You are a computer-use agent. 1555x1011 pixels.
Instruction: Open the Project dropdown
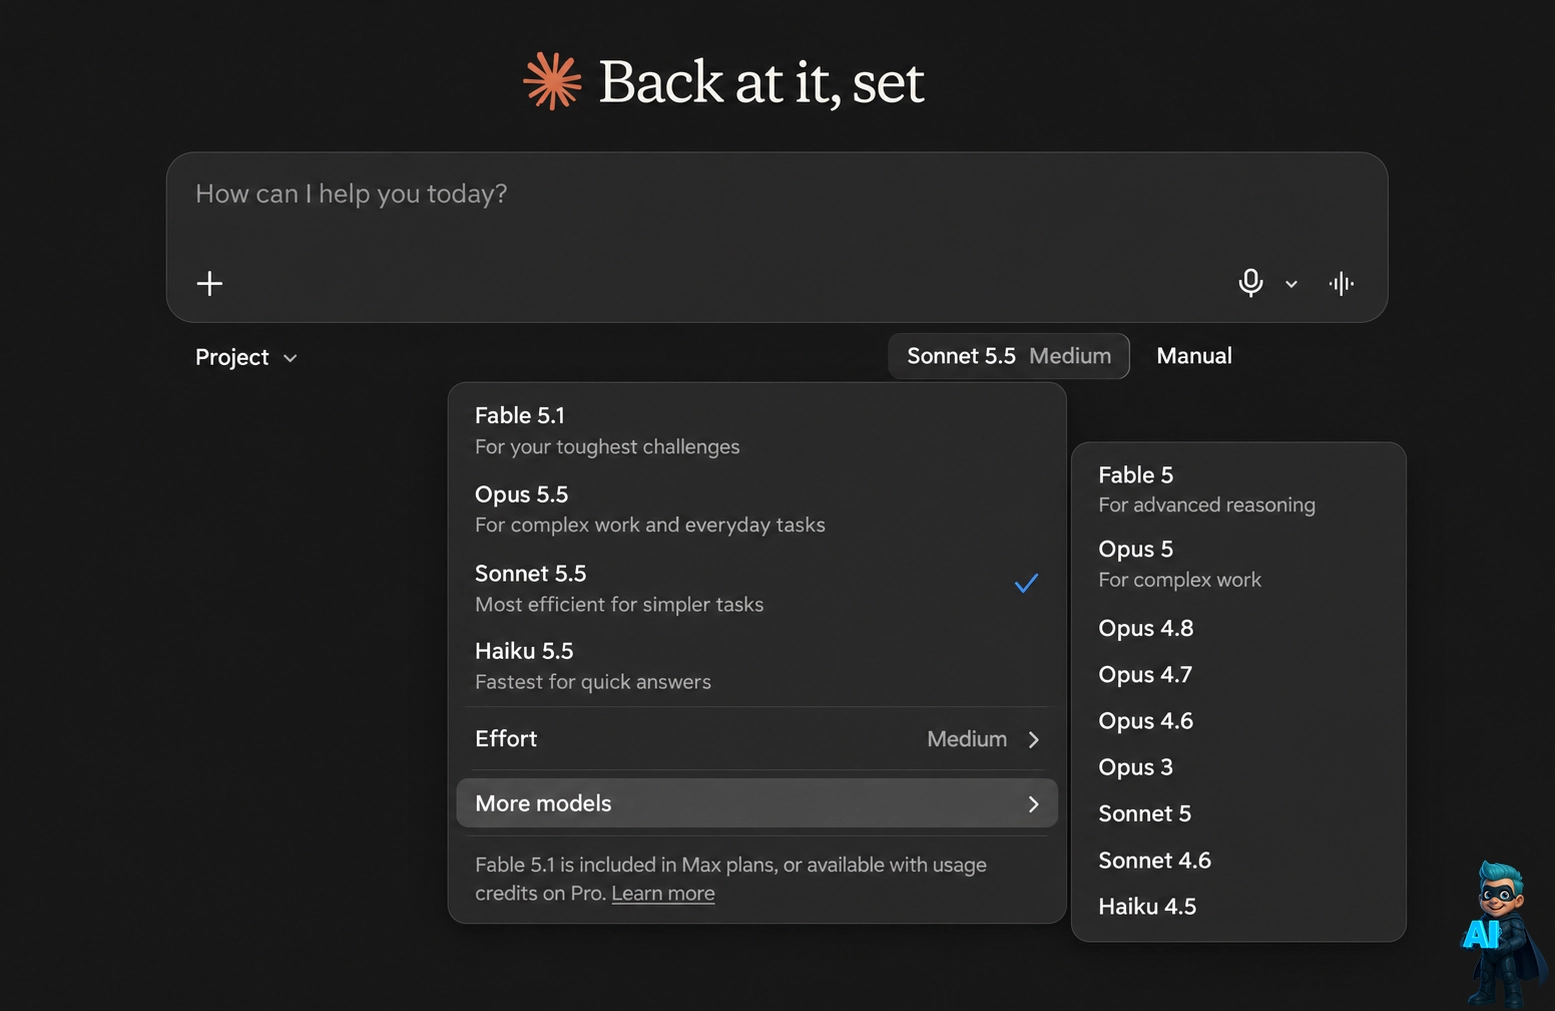coord(246,357)
